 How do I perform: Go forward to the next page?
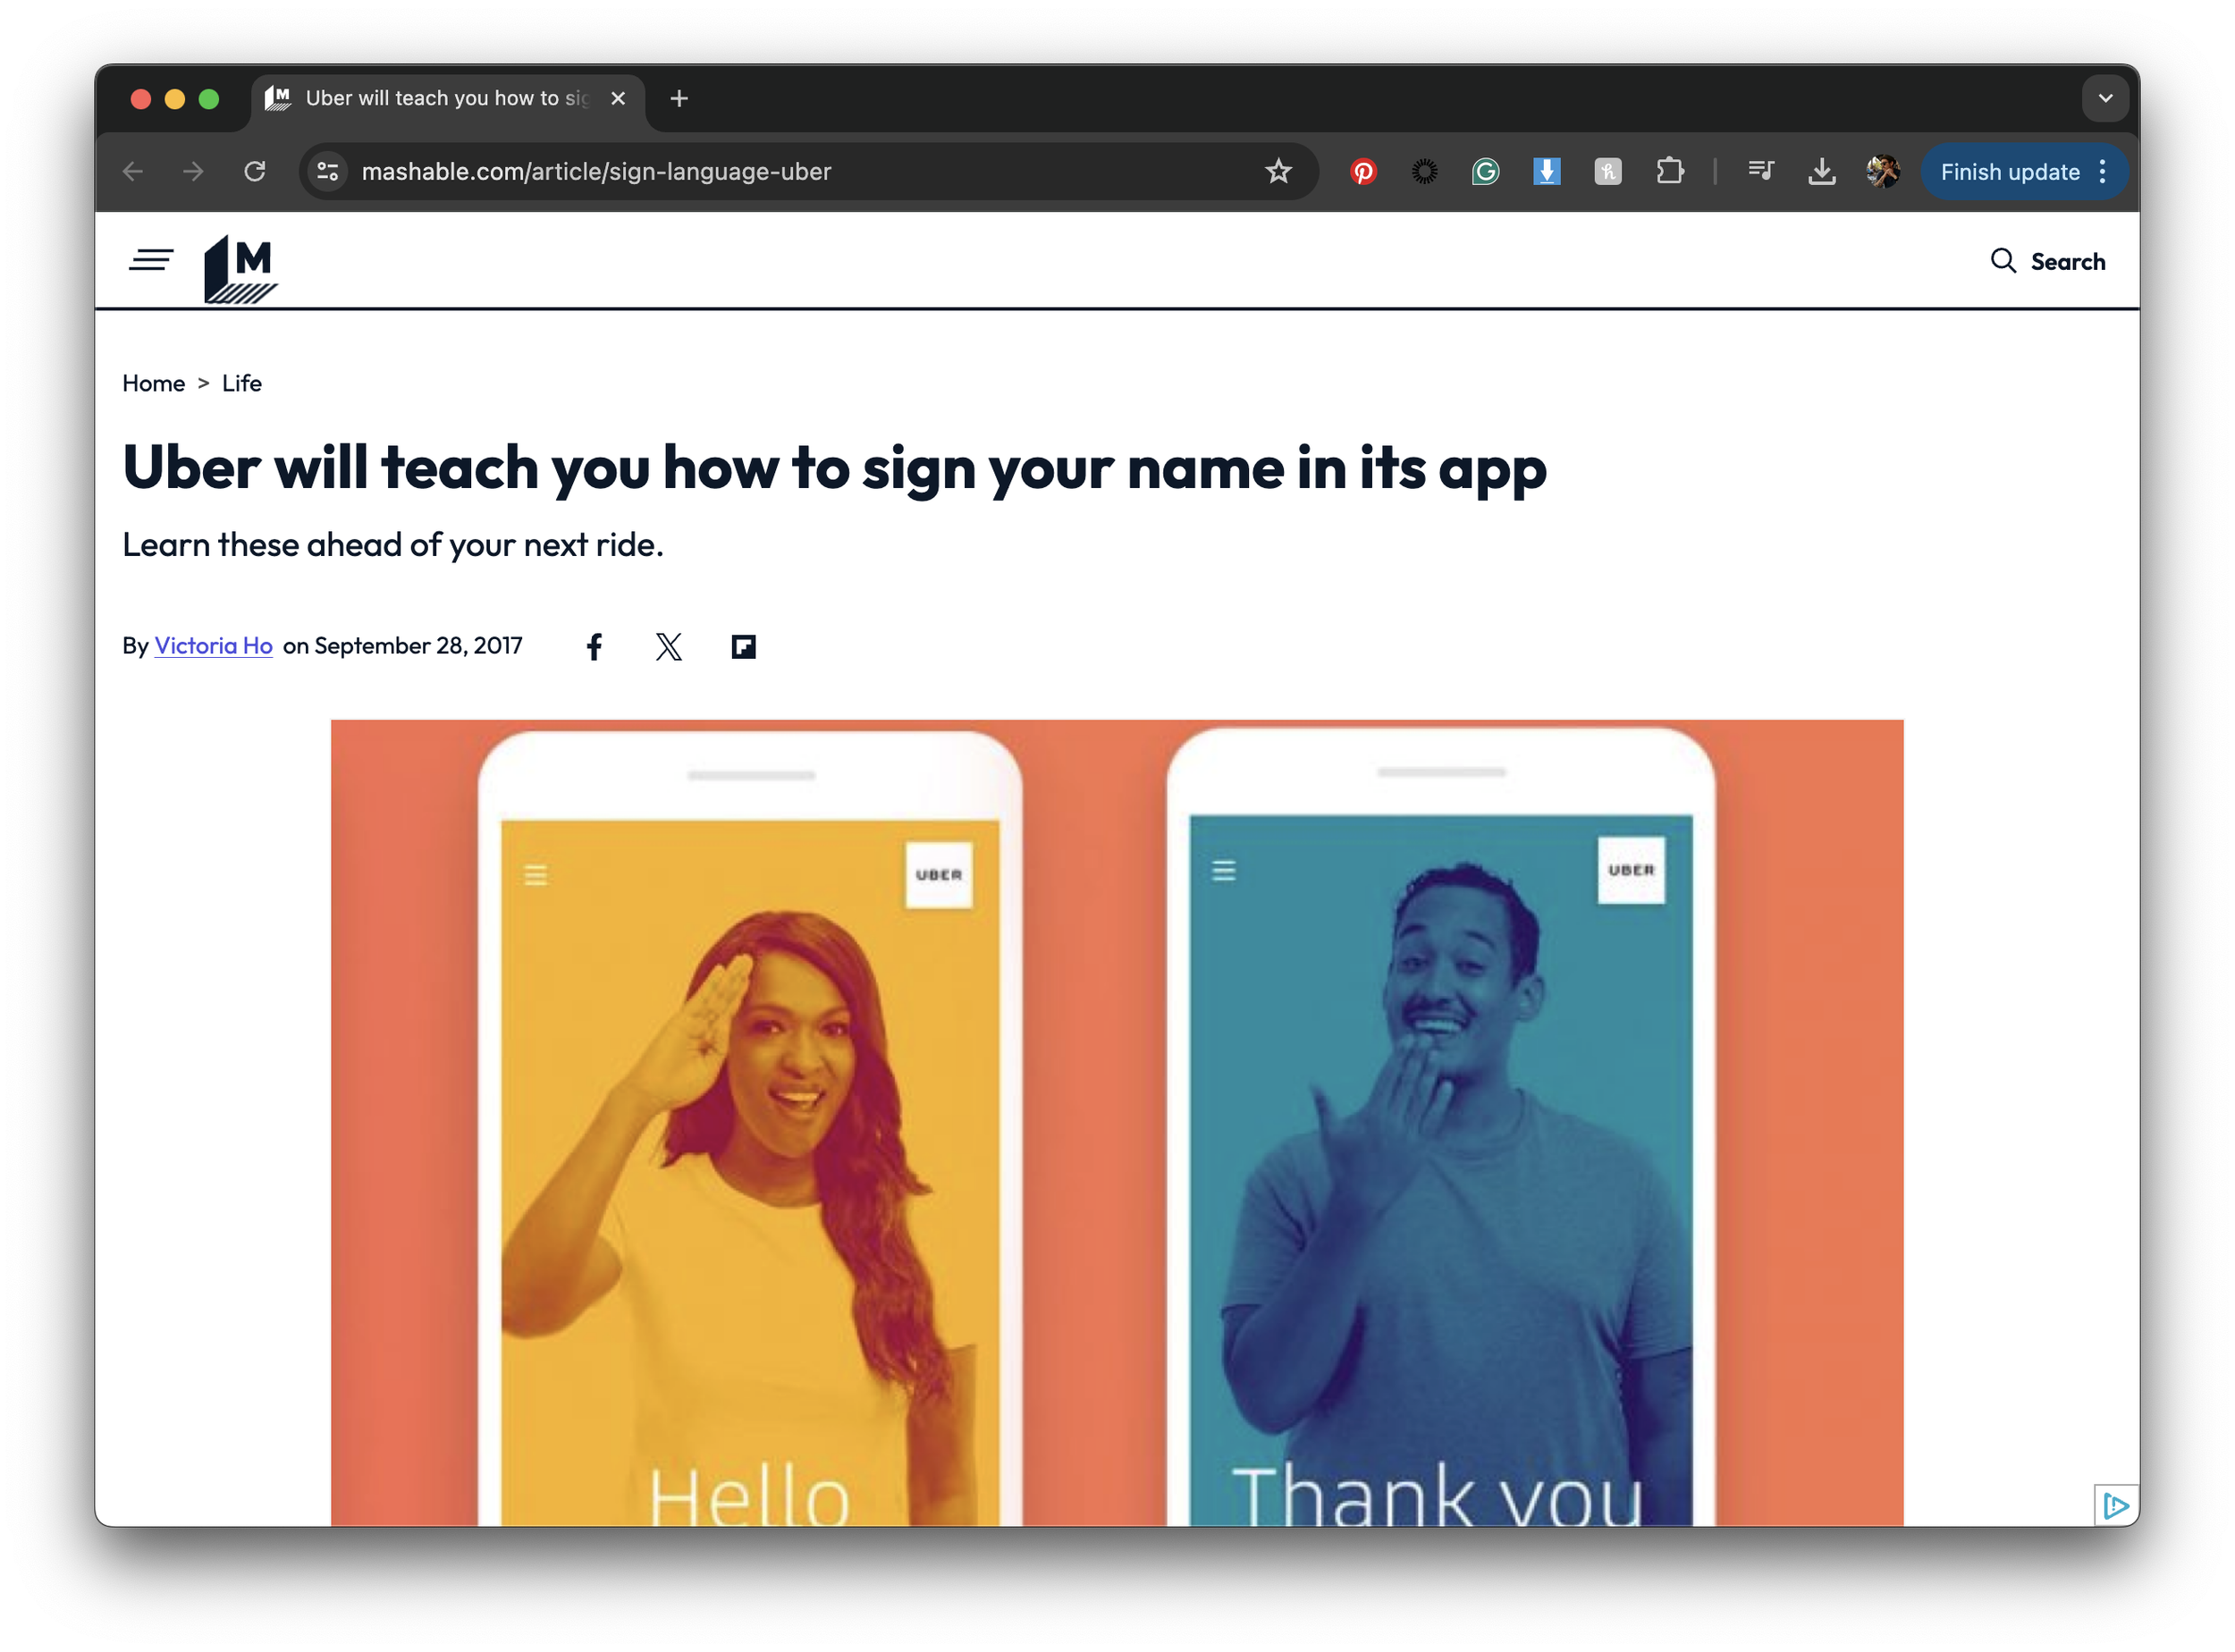(194, 172)
